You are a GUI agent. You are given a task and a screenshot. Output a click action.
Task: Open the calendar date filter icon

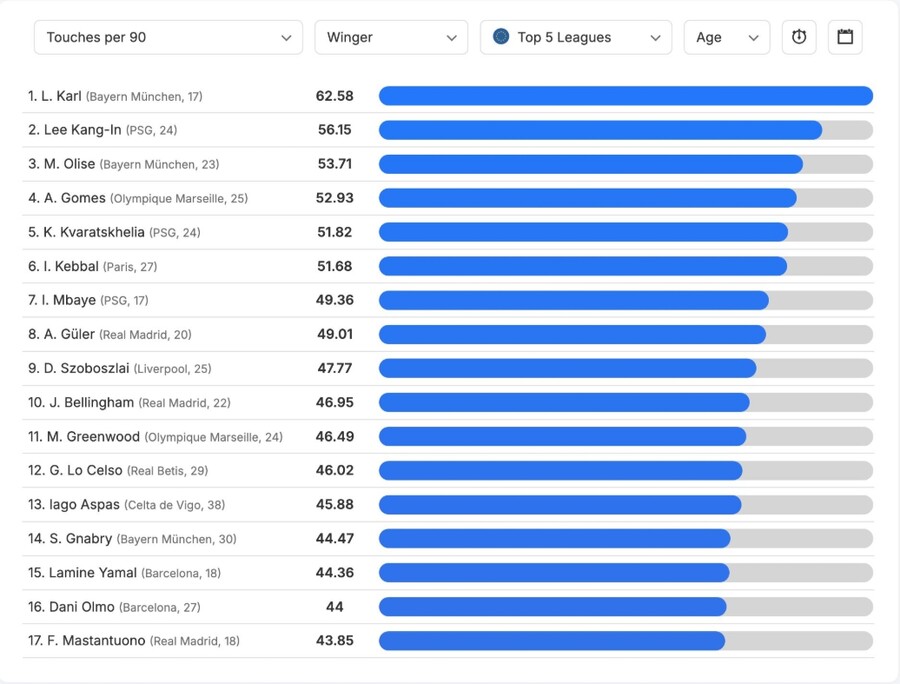(x=845, y=37)
